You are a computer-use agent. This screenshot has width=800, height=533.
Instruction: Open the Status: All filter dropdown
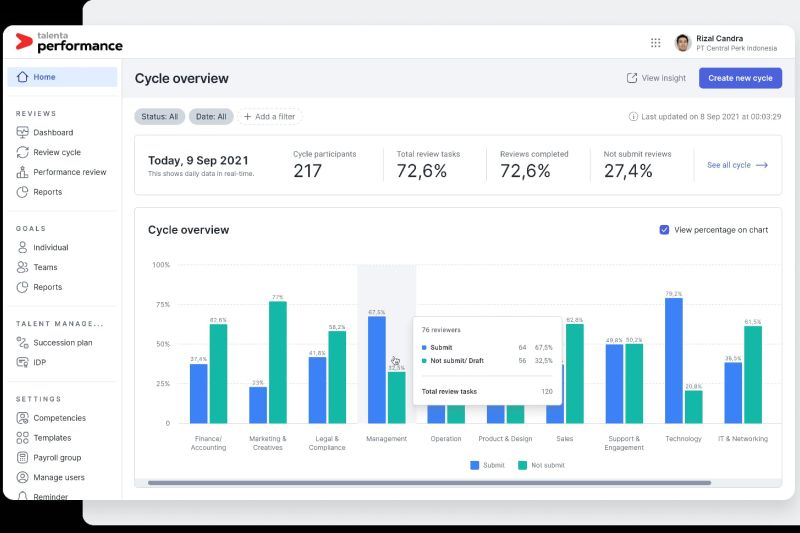pos(159,117)
